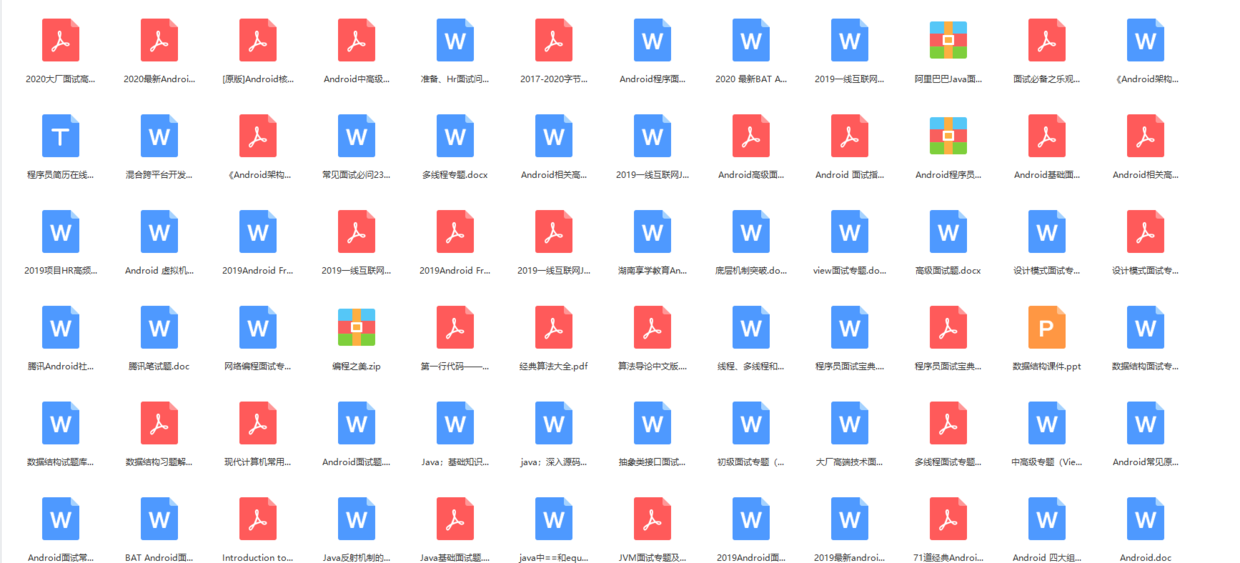This screenshot has width=1240, height=563.
Task: Select the 2017-2020字节 PDF icon
Action: click(553, 40)
